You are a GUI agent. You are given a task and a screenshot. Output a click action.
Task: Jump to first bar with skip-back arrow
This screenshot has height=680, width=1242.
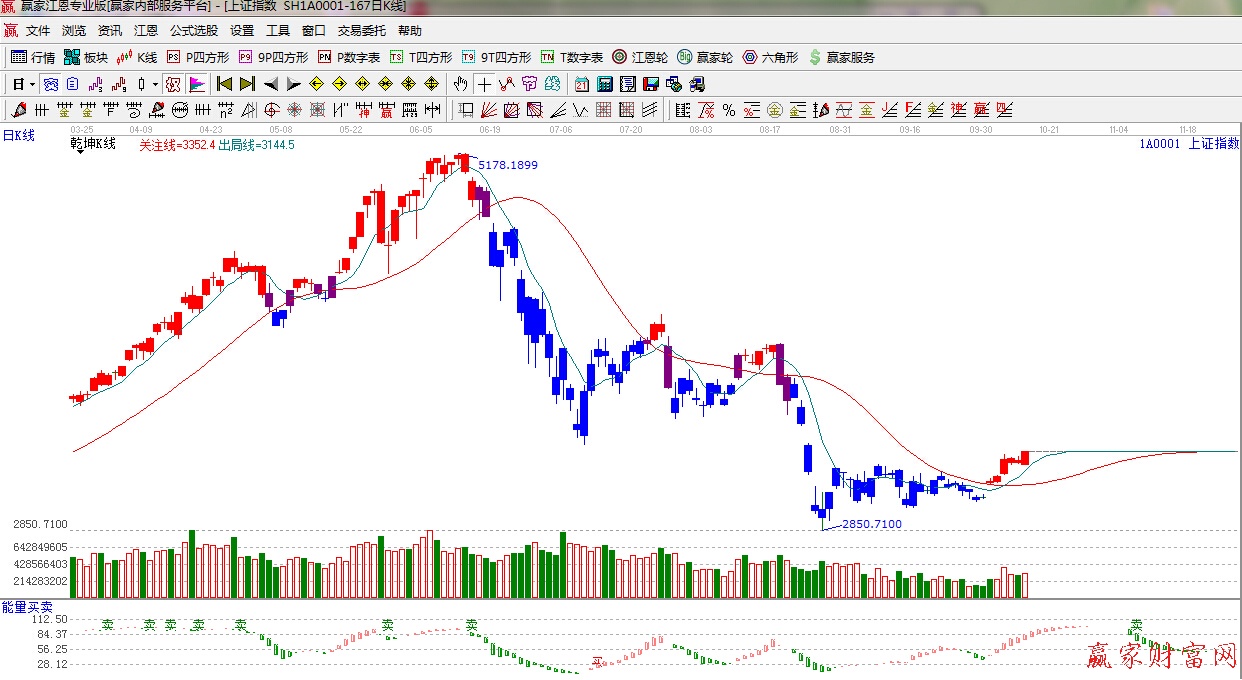tap(224, 84)
